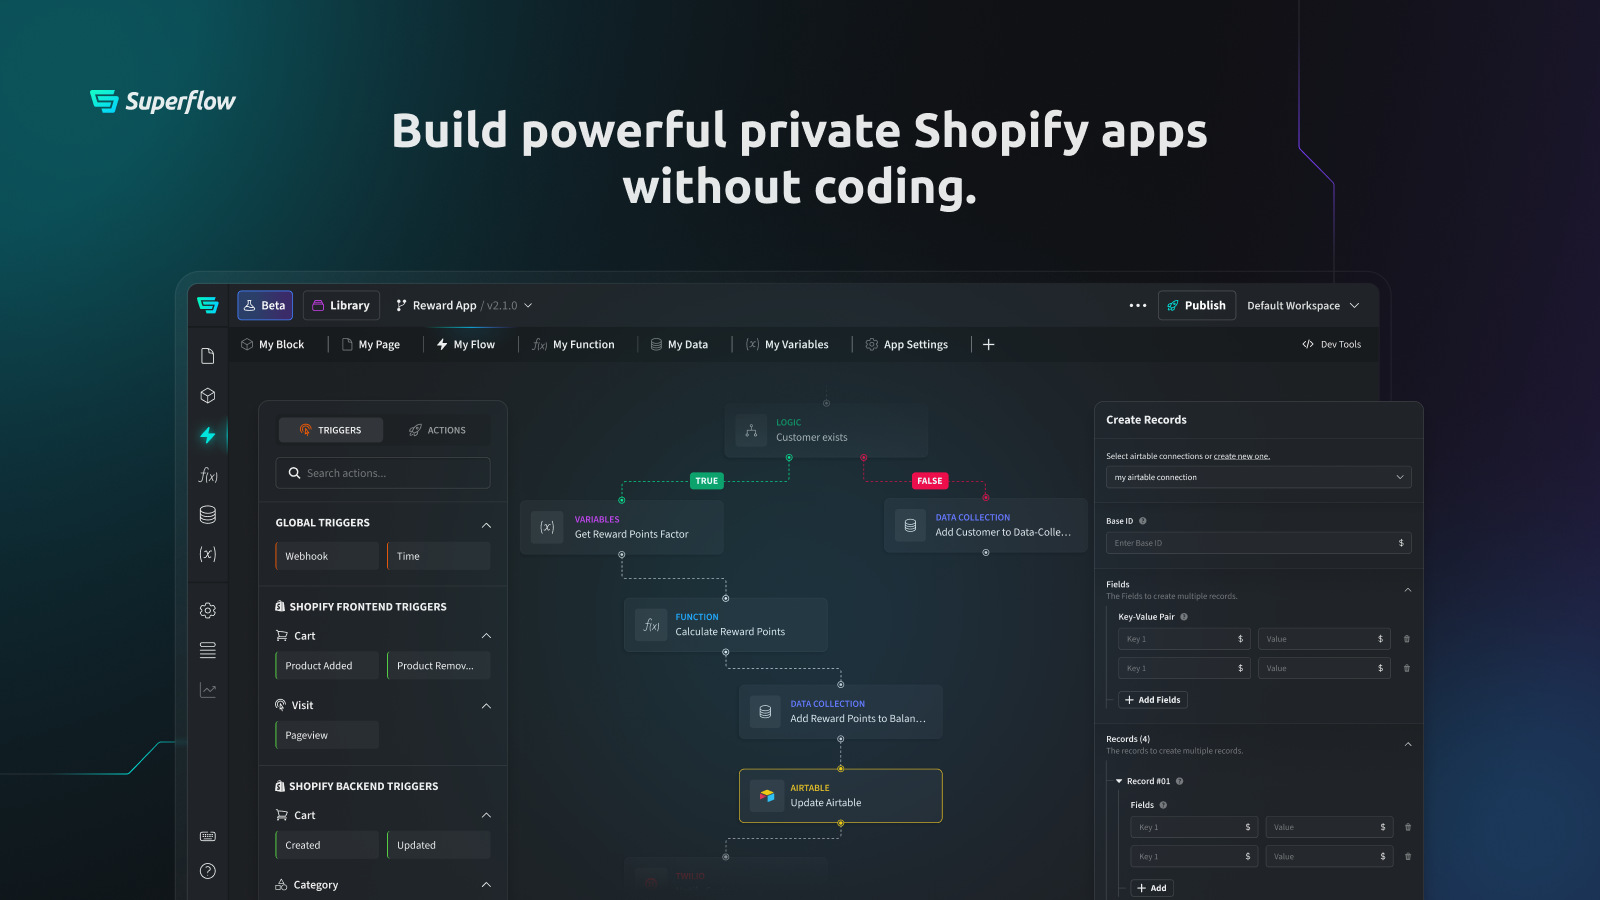Select the Calculate Reward Points function node
Screen dimensions: 1600x900
726,625
